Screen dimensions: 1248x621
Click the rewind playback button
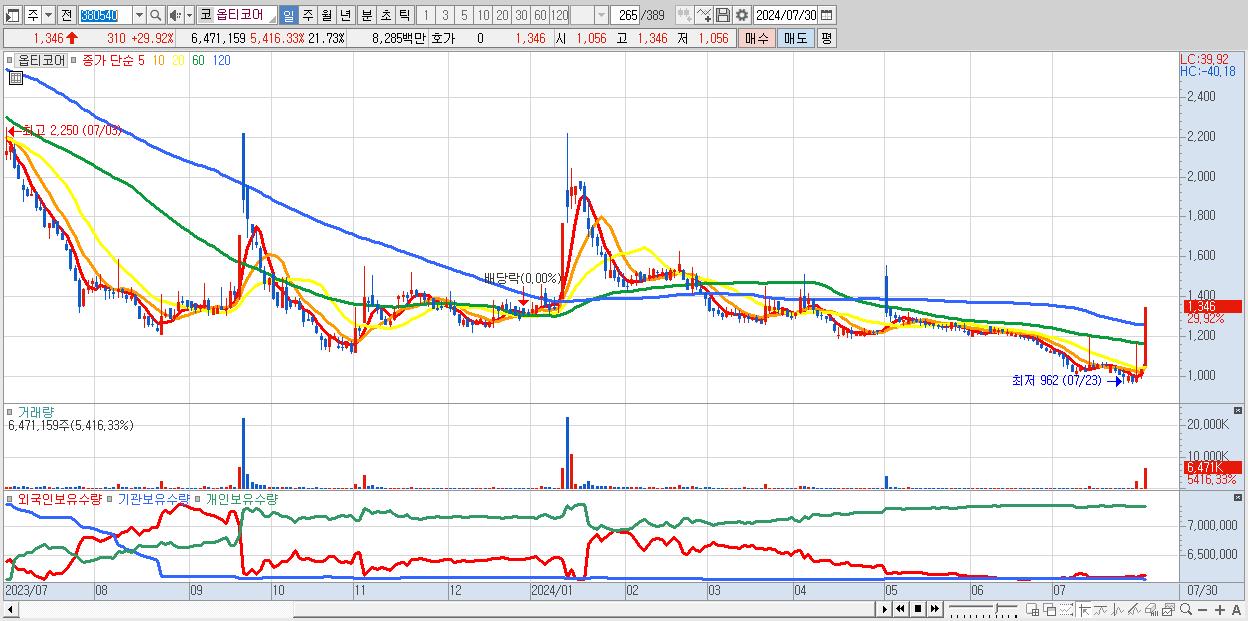tap(900, 609)
